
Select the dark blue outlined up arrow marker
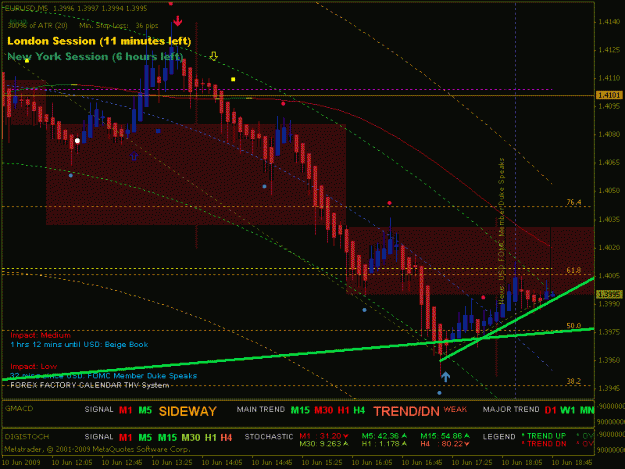tap(134, 156)
